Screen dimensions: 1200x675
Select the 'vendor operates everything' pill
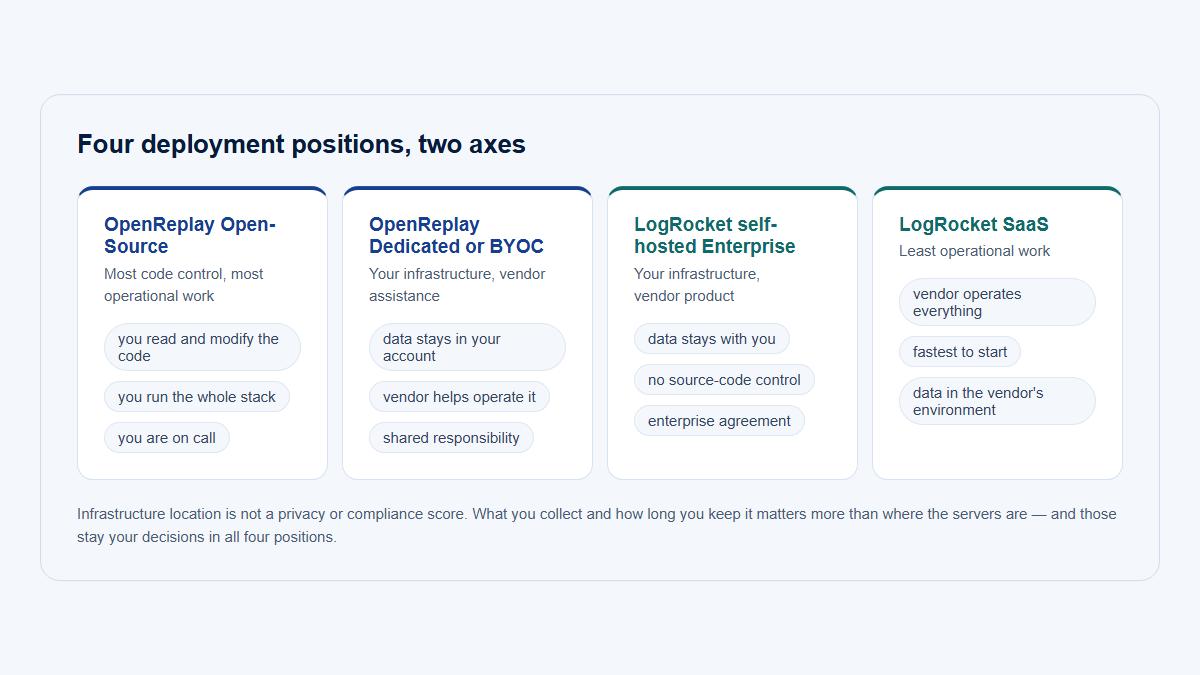click(997, 302)
